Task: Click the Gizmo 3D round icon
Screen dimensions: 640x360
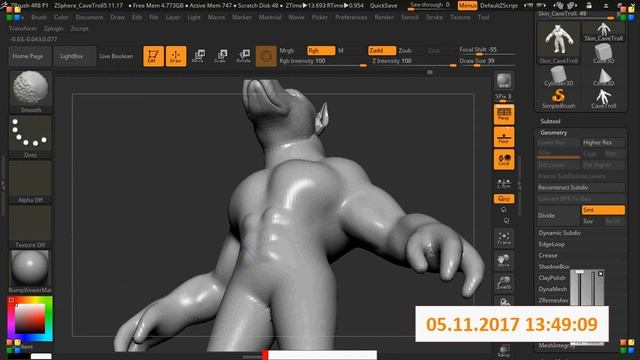Action: click(266, 56)
